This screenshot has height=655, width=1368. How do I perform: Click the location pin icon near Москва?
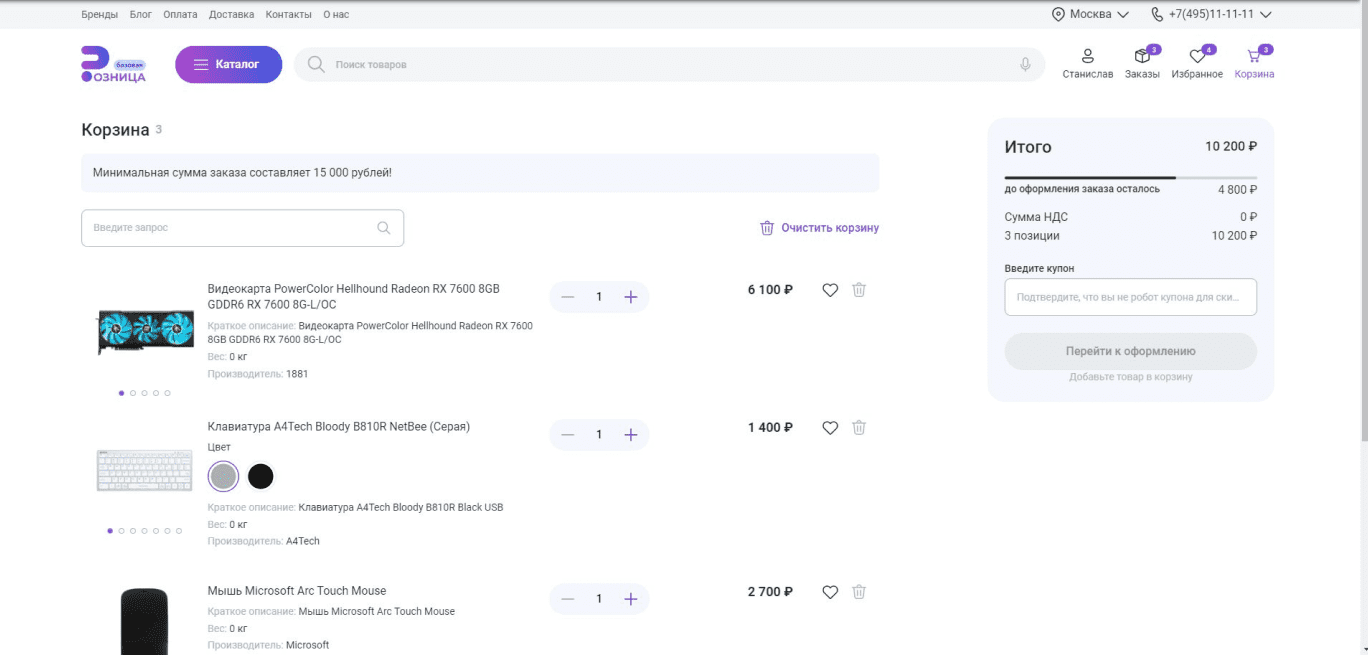pos(1058,14)
